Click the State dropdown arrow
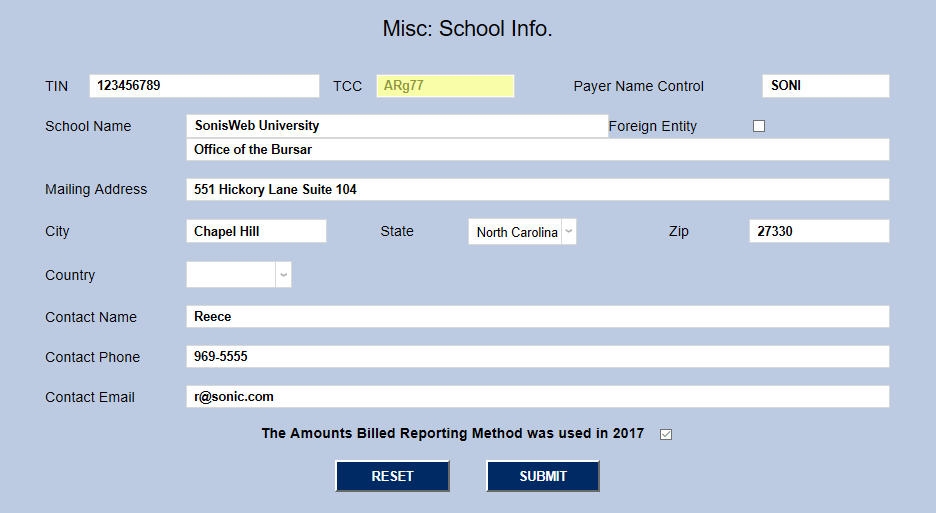Image resolution: width=936 pixels, height=513 pixels. tap(569, 232)
